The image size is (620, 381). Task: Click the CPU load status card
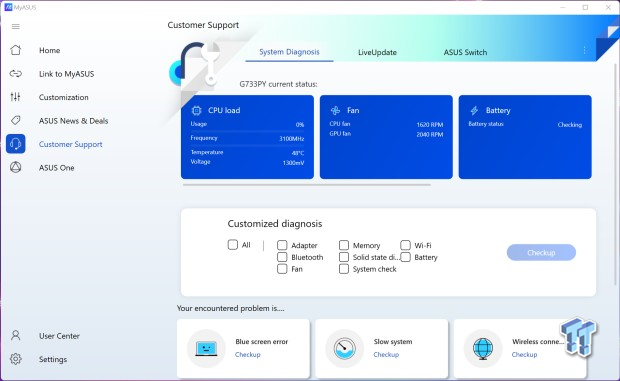(x=247, y=137)
